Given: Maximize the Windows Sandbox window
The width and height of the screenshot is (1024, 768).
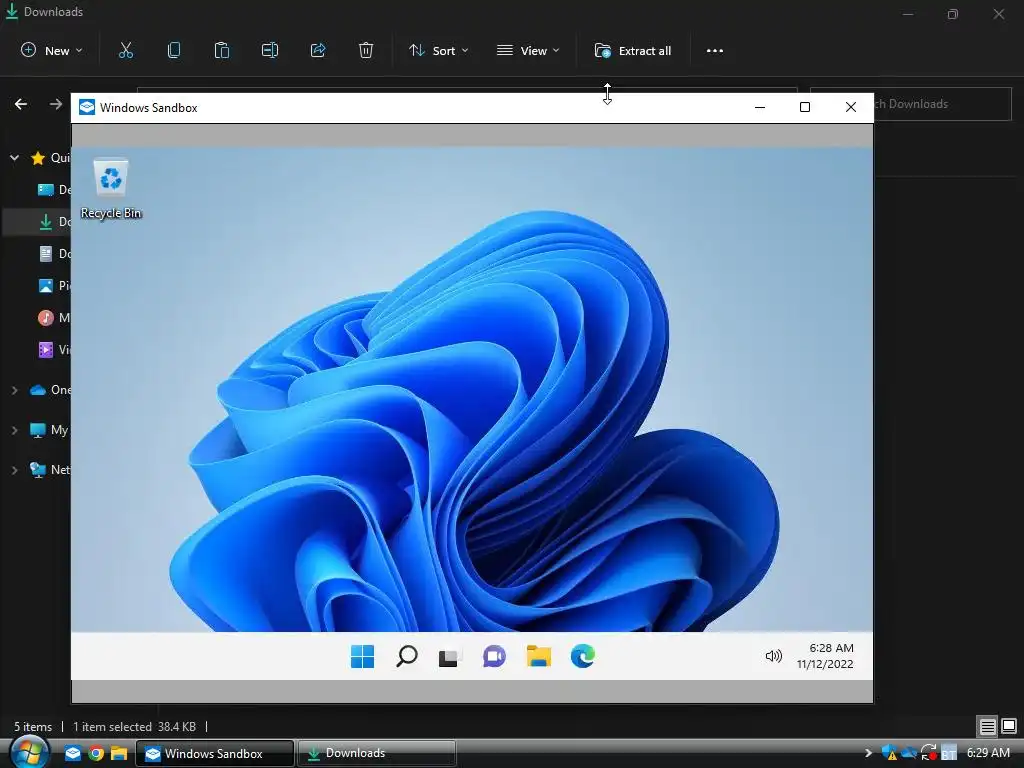Looking at the screenshot, I should coord(805,107).
